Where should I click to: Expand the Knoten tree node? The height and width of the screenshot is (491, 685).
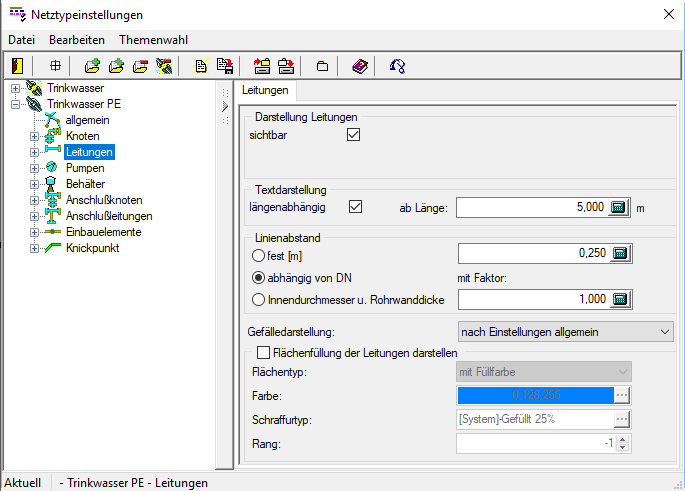(35, 136)
